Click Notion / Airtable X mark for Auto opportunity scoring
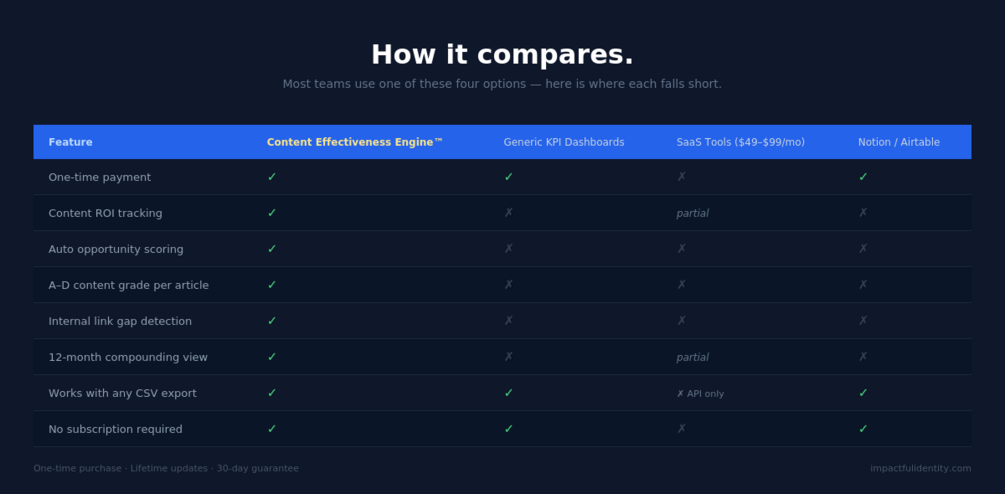 pos(863,249)
